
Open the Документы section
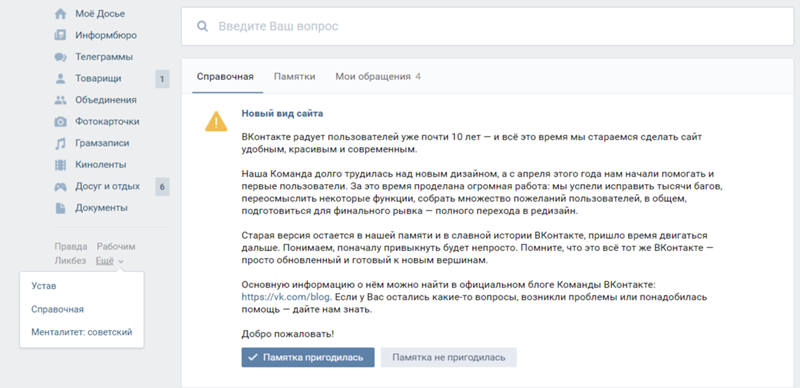click(102, 208)
